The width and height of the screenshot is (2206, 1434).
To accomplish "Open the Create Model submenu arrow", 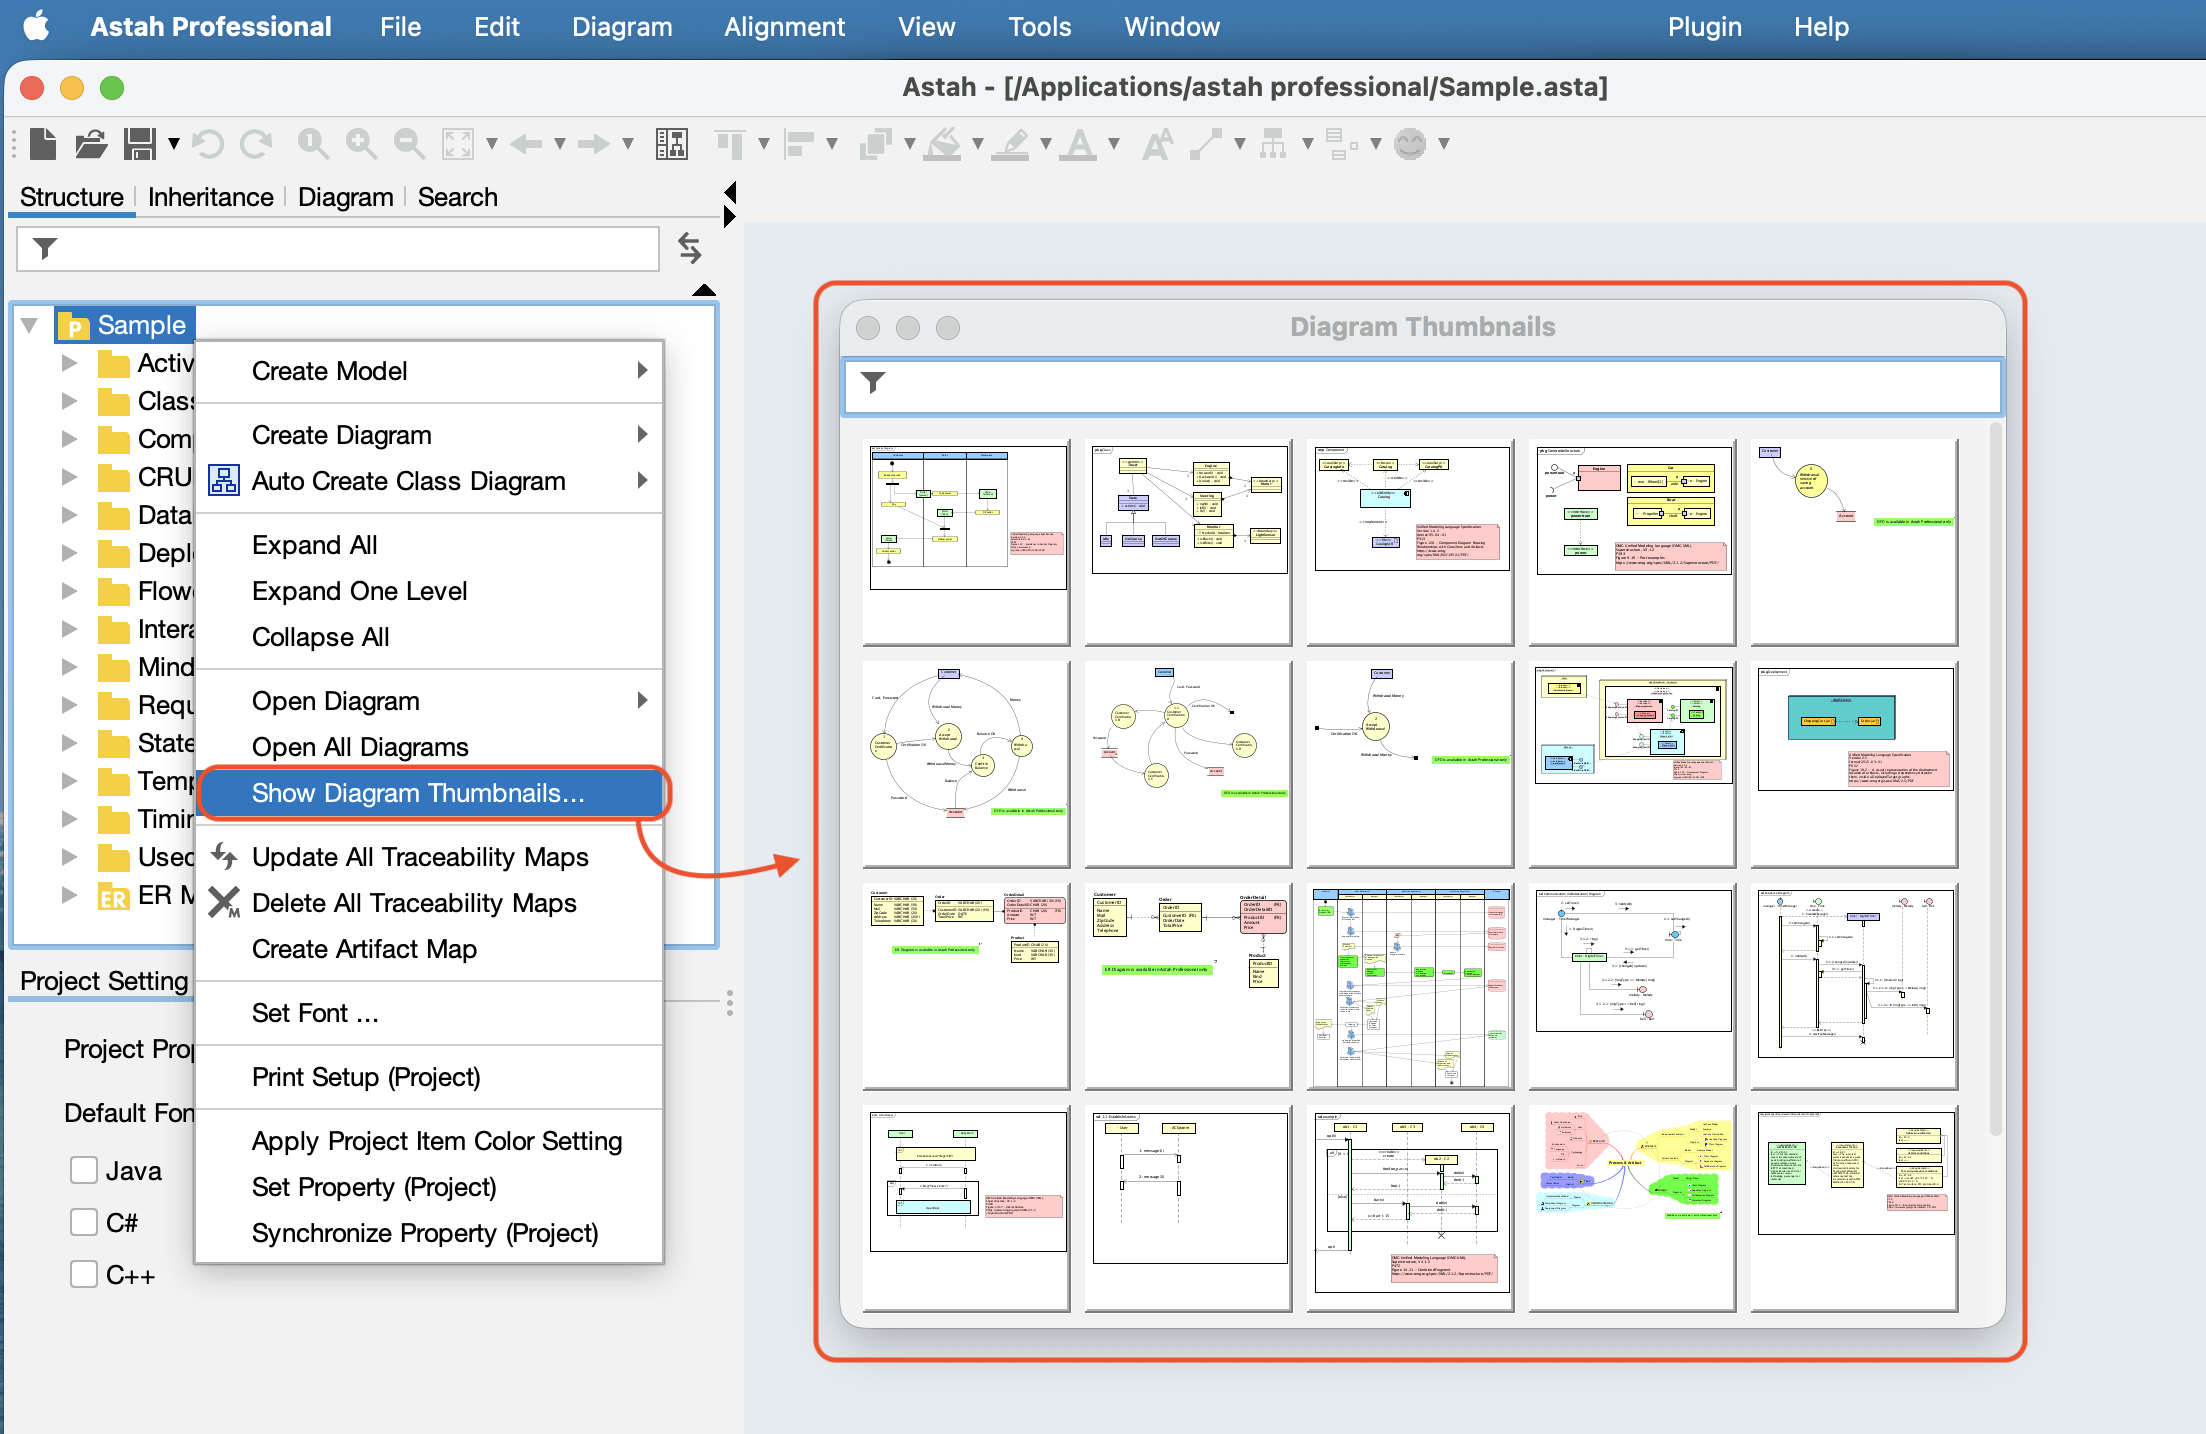I will tap(643, 370).
